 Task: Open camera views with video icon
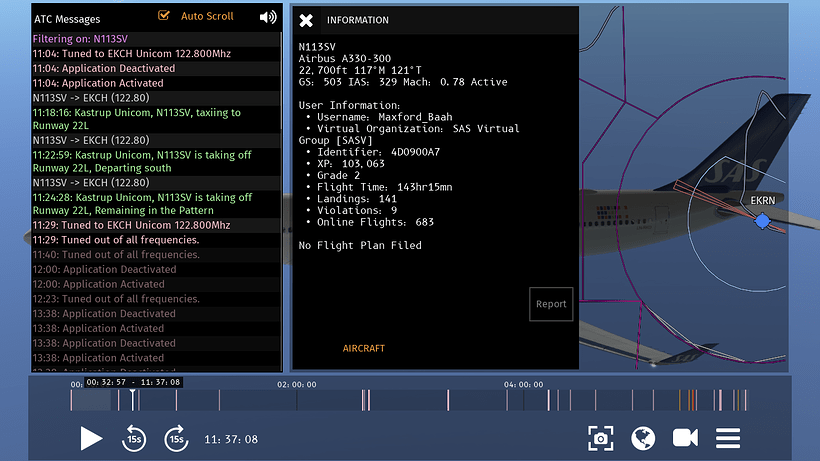pyautogui.click(x=685, y=438)
